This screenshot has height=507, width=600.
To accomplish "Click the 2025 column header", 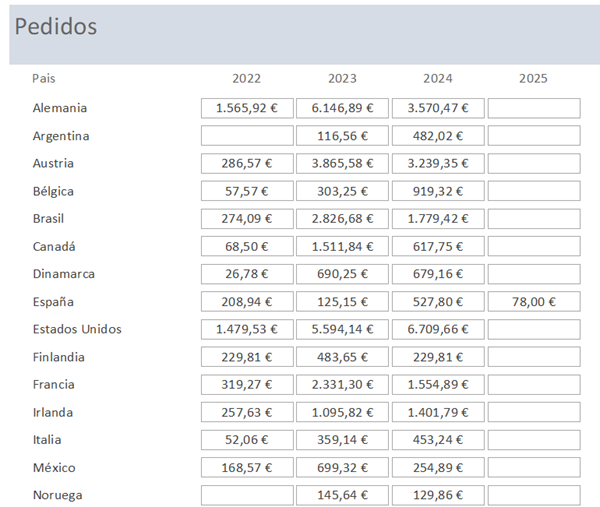I will tap(533, 78).
